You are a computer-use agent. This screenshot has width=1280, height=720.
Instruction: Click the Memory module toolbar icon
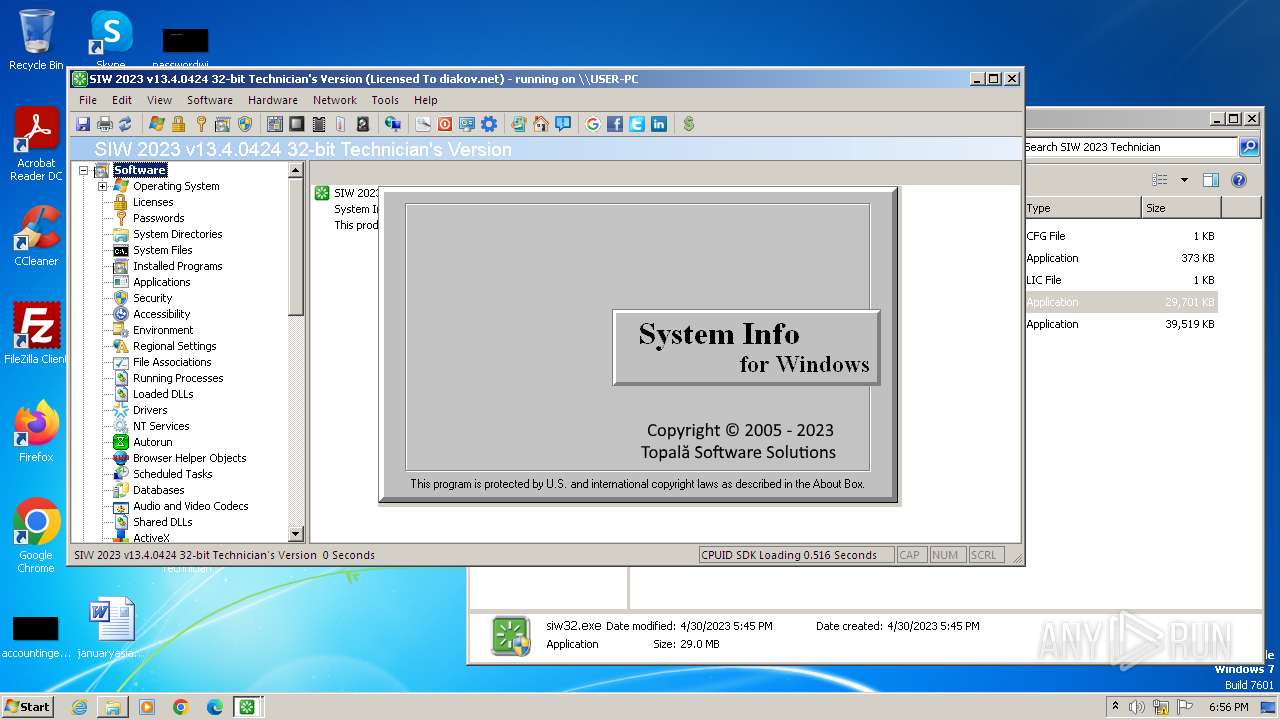click(x=319, y=124)
